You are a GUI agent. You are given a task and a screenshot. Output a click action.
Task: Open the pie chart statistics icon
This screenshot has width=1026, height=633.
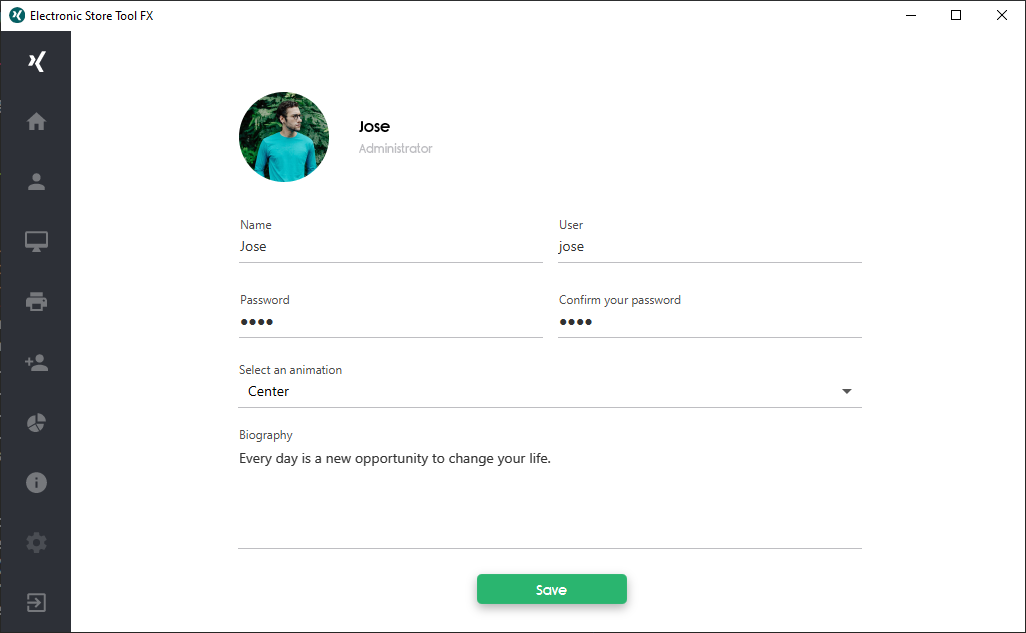click(x=36, y=422)
